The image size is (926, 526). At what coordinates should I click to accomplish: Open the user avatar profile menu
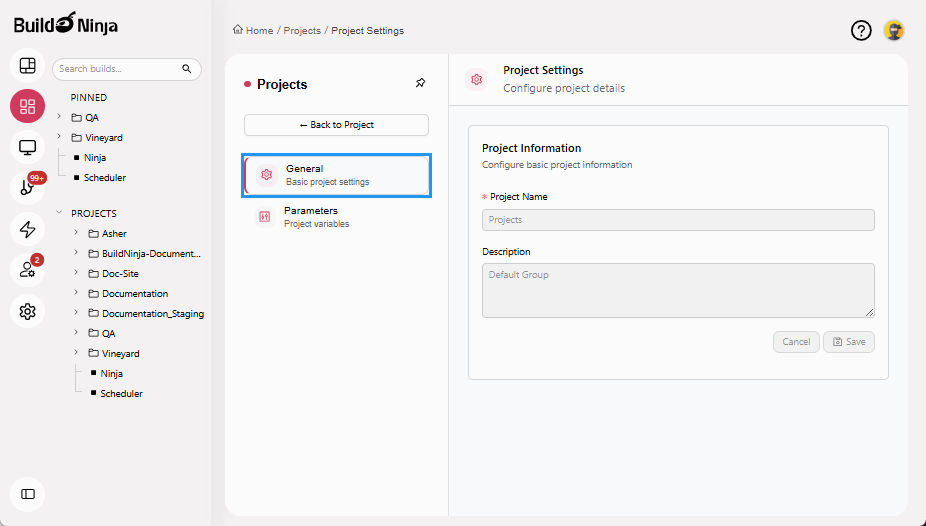[894, 30]
